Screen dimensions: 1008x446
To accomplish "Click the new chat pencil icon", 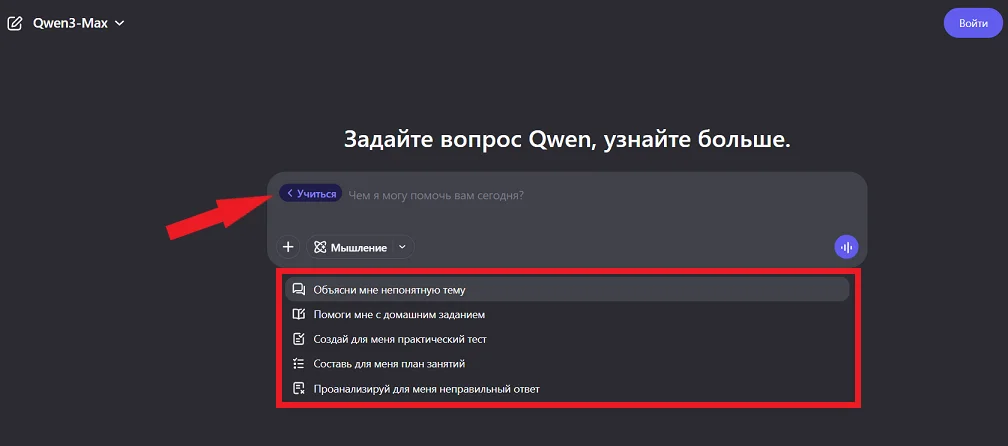I will pos(14,24).
